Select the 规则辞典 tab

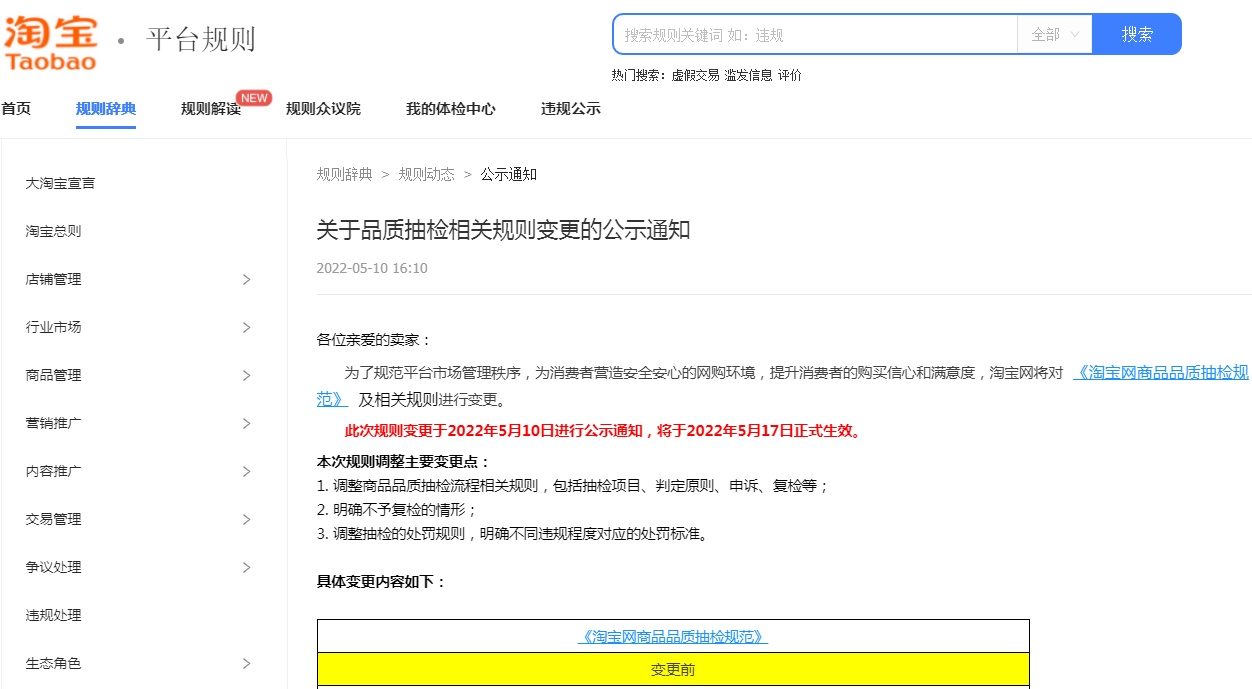pyautogui.click(x=106, y=109)
